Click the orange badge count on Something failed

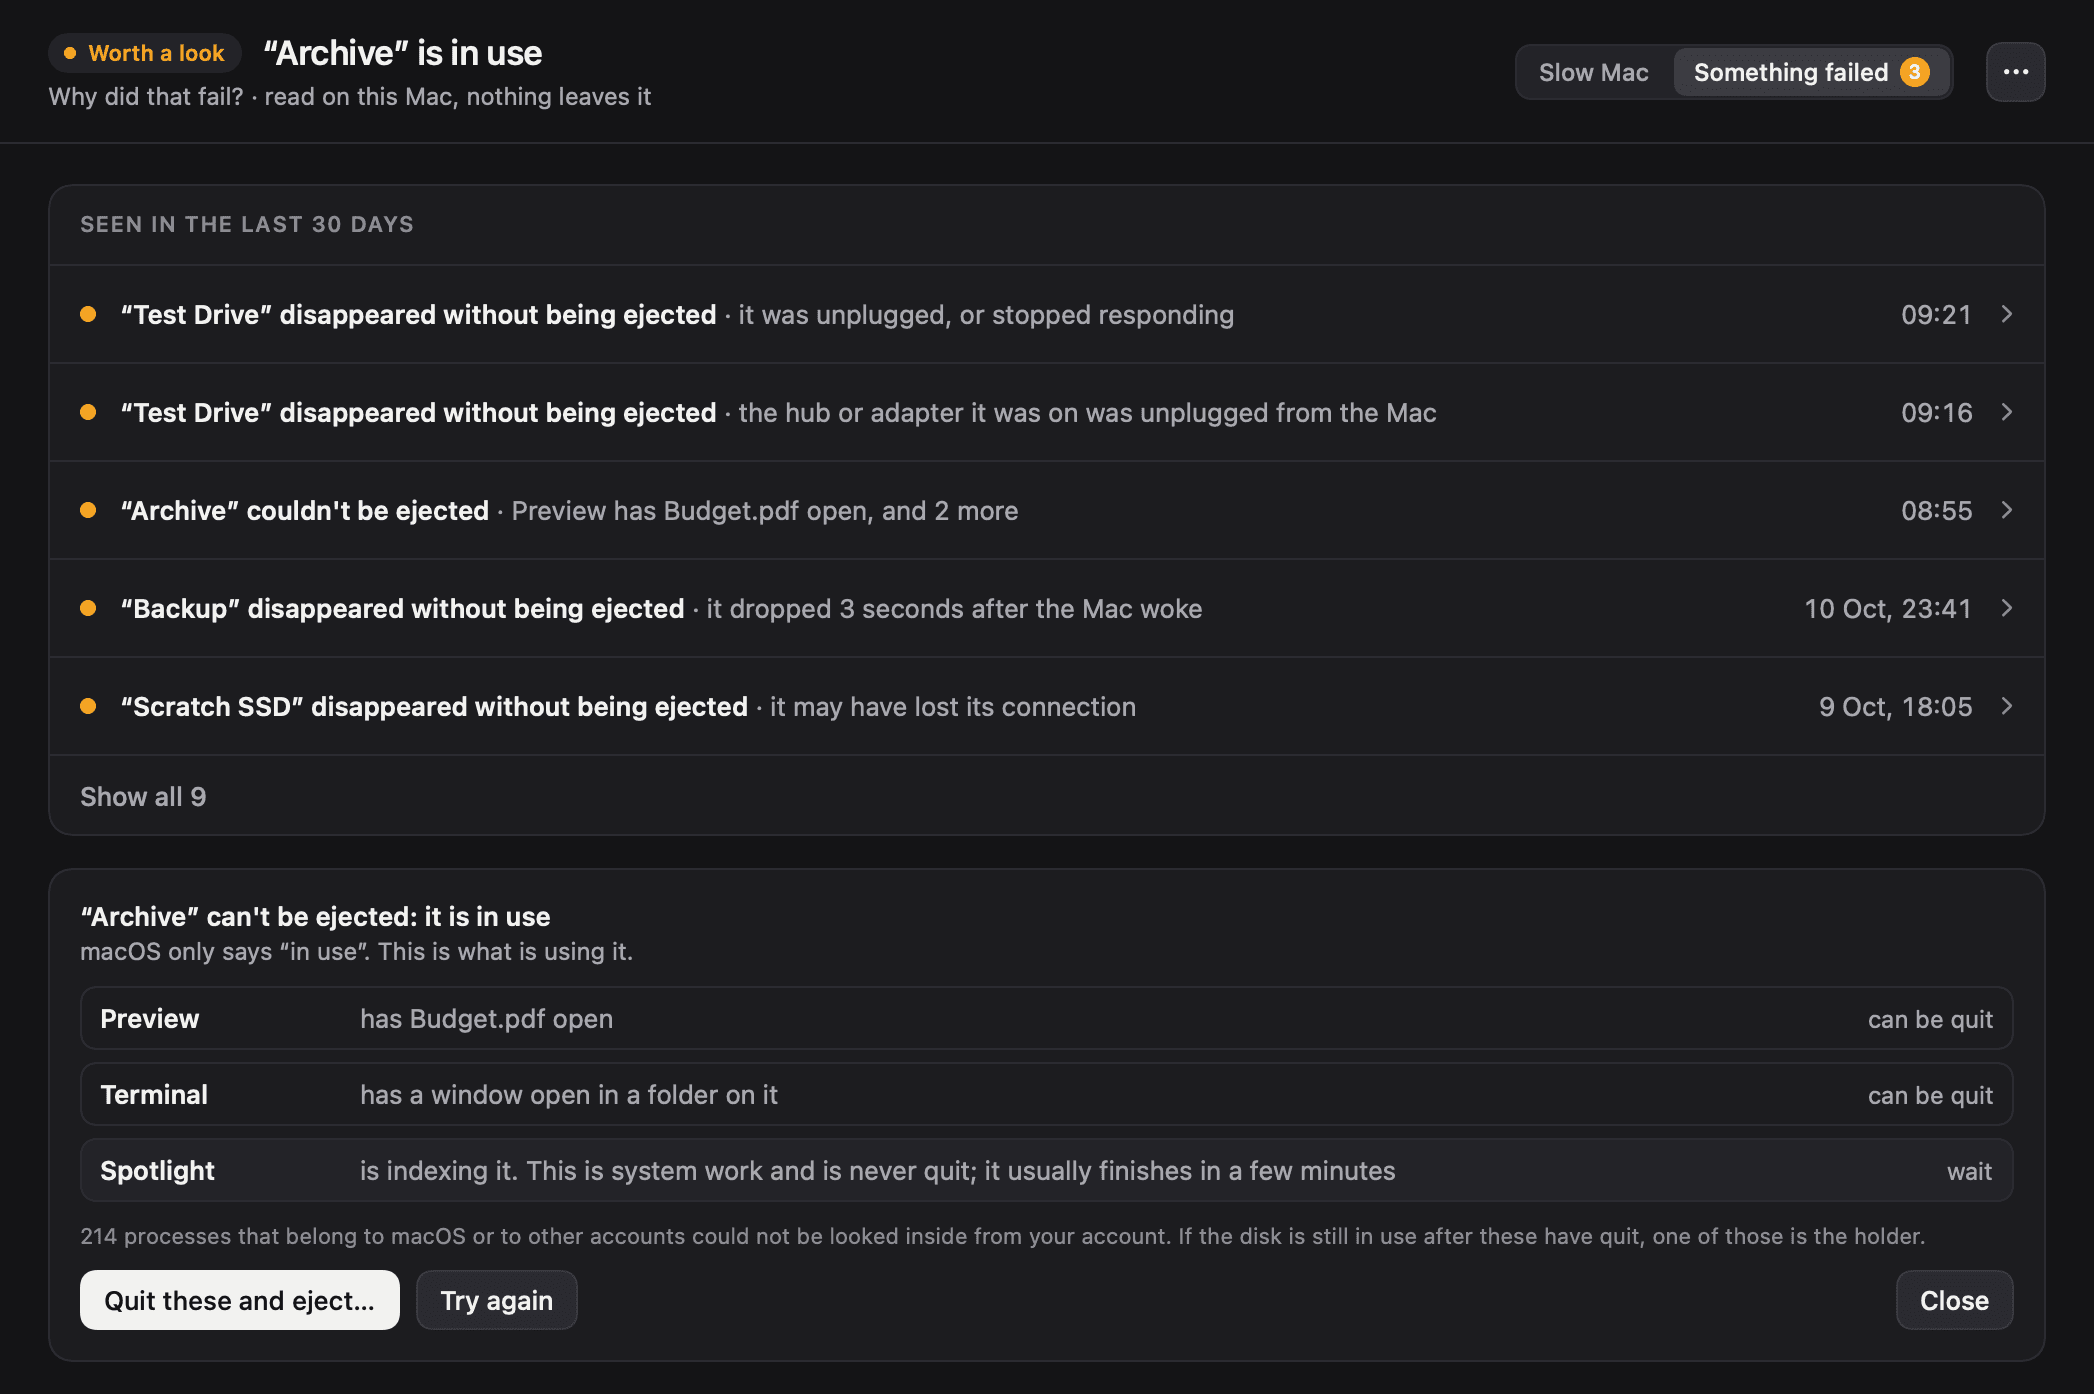tap(1914, 72)
